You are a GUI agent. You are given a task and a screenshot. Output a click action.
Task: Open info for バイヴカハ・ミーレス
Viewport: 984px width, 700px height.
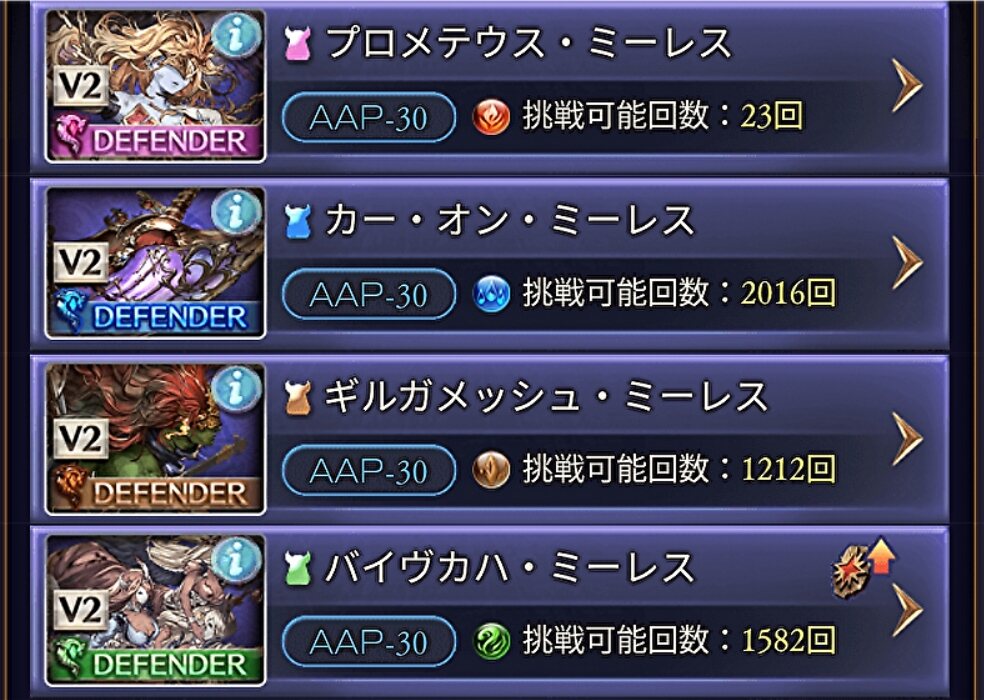[x=236, y=559]
